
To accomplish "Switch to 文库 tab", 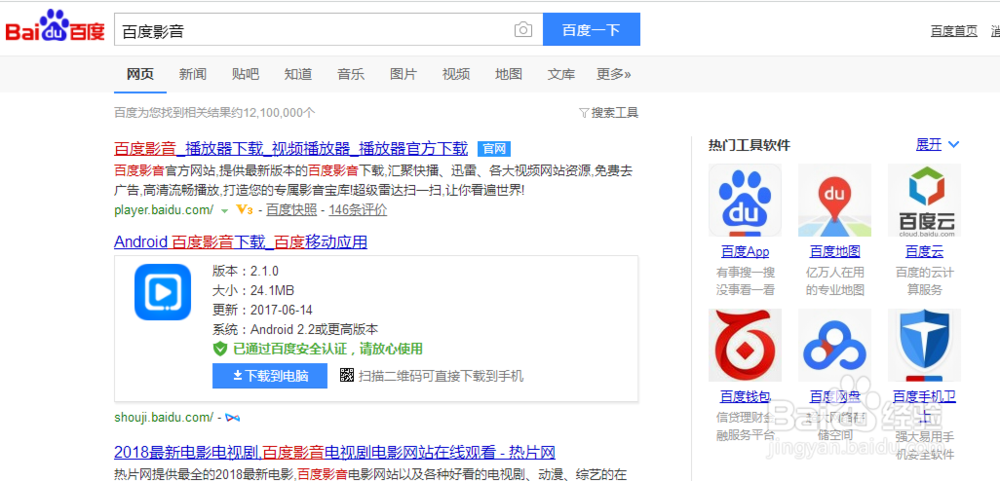I will [x=561, y=74].
